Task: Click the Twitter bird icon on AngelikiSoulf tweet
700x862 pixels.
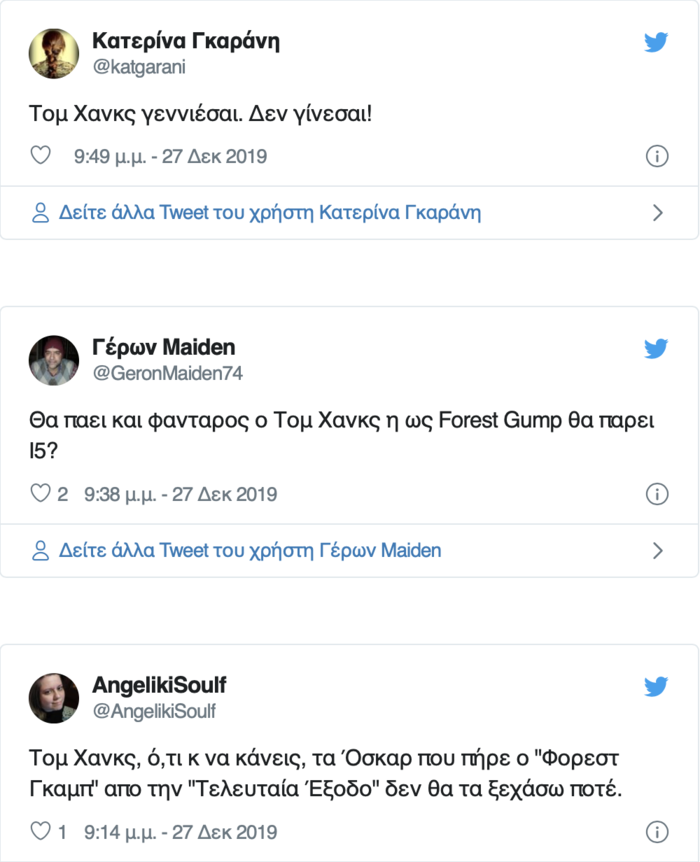Action: (x=657, y=687)
